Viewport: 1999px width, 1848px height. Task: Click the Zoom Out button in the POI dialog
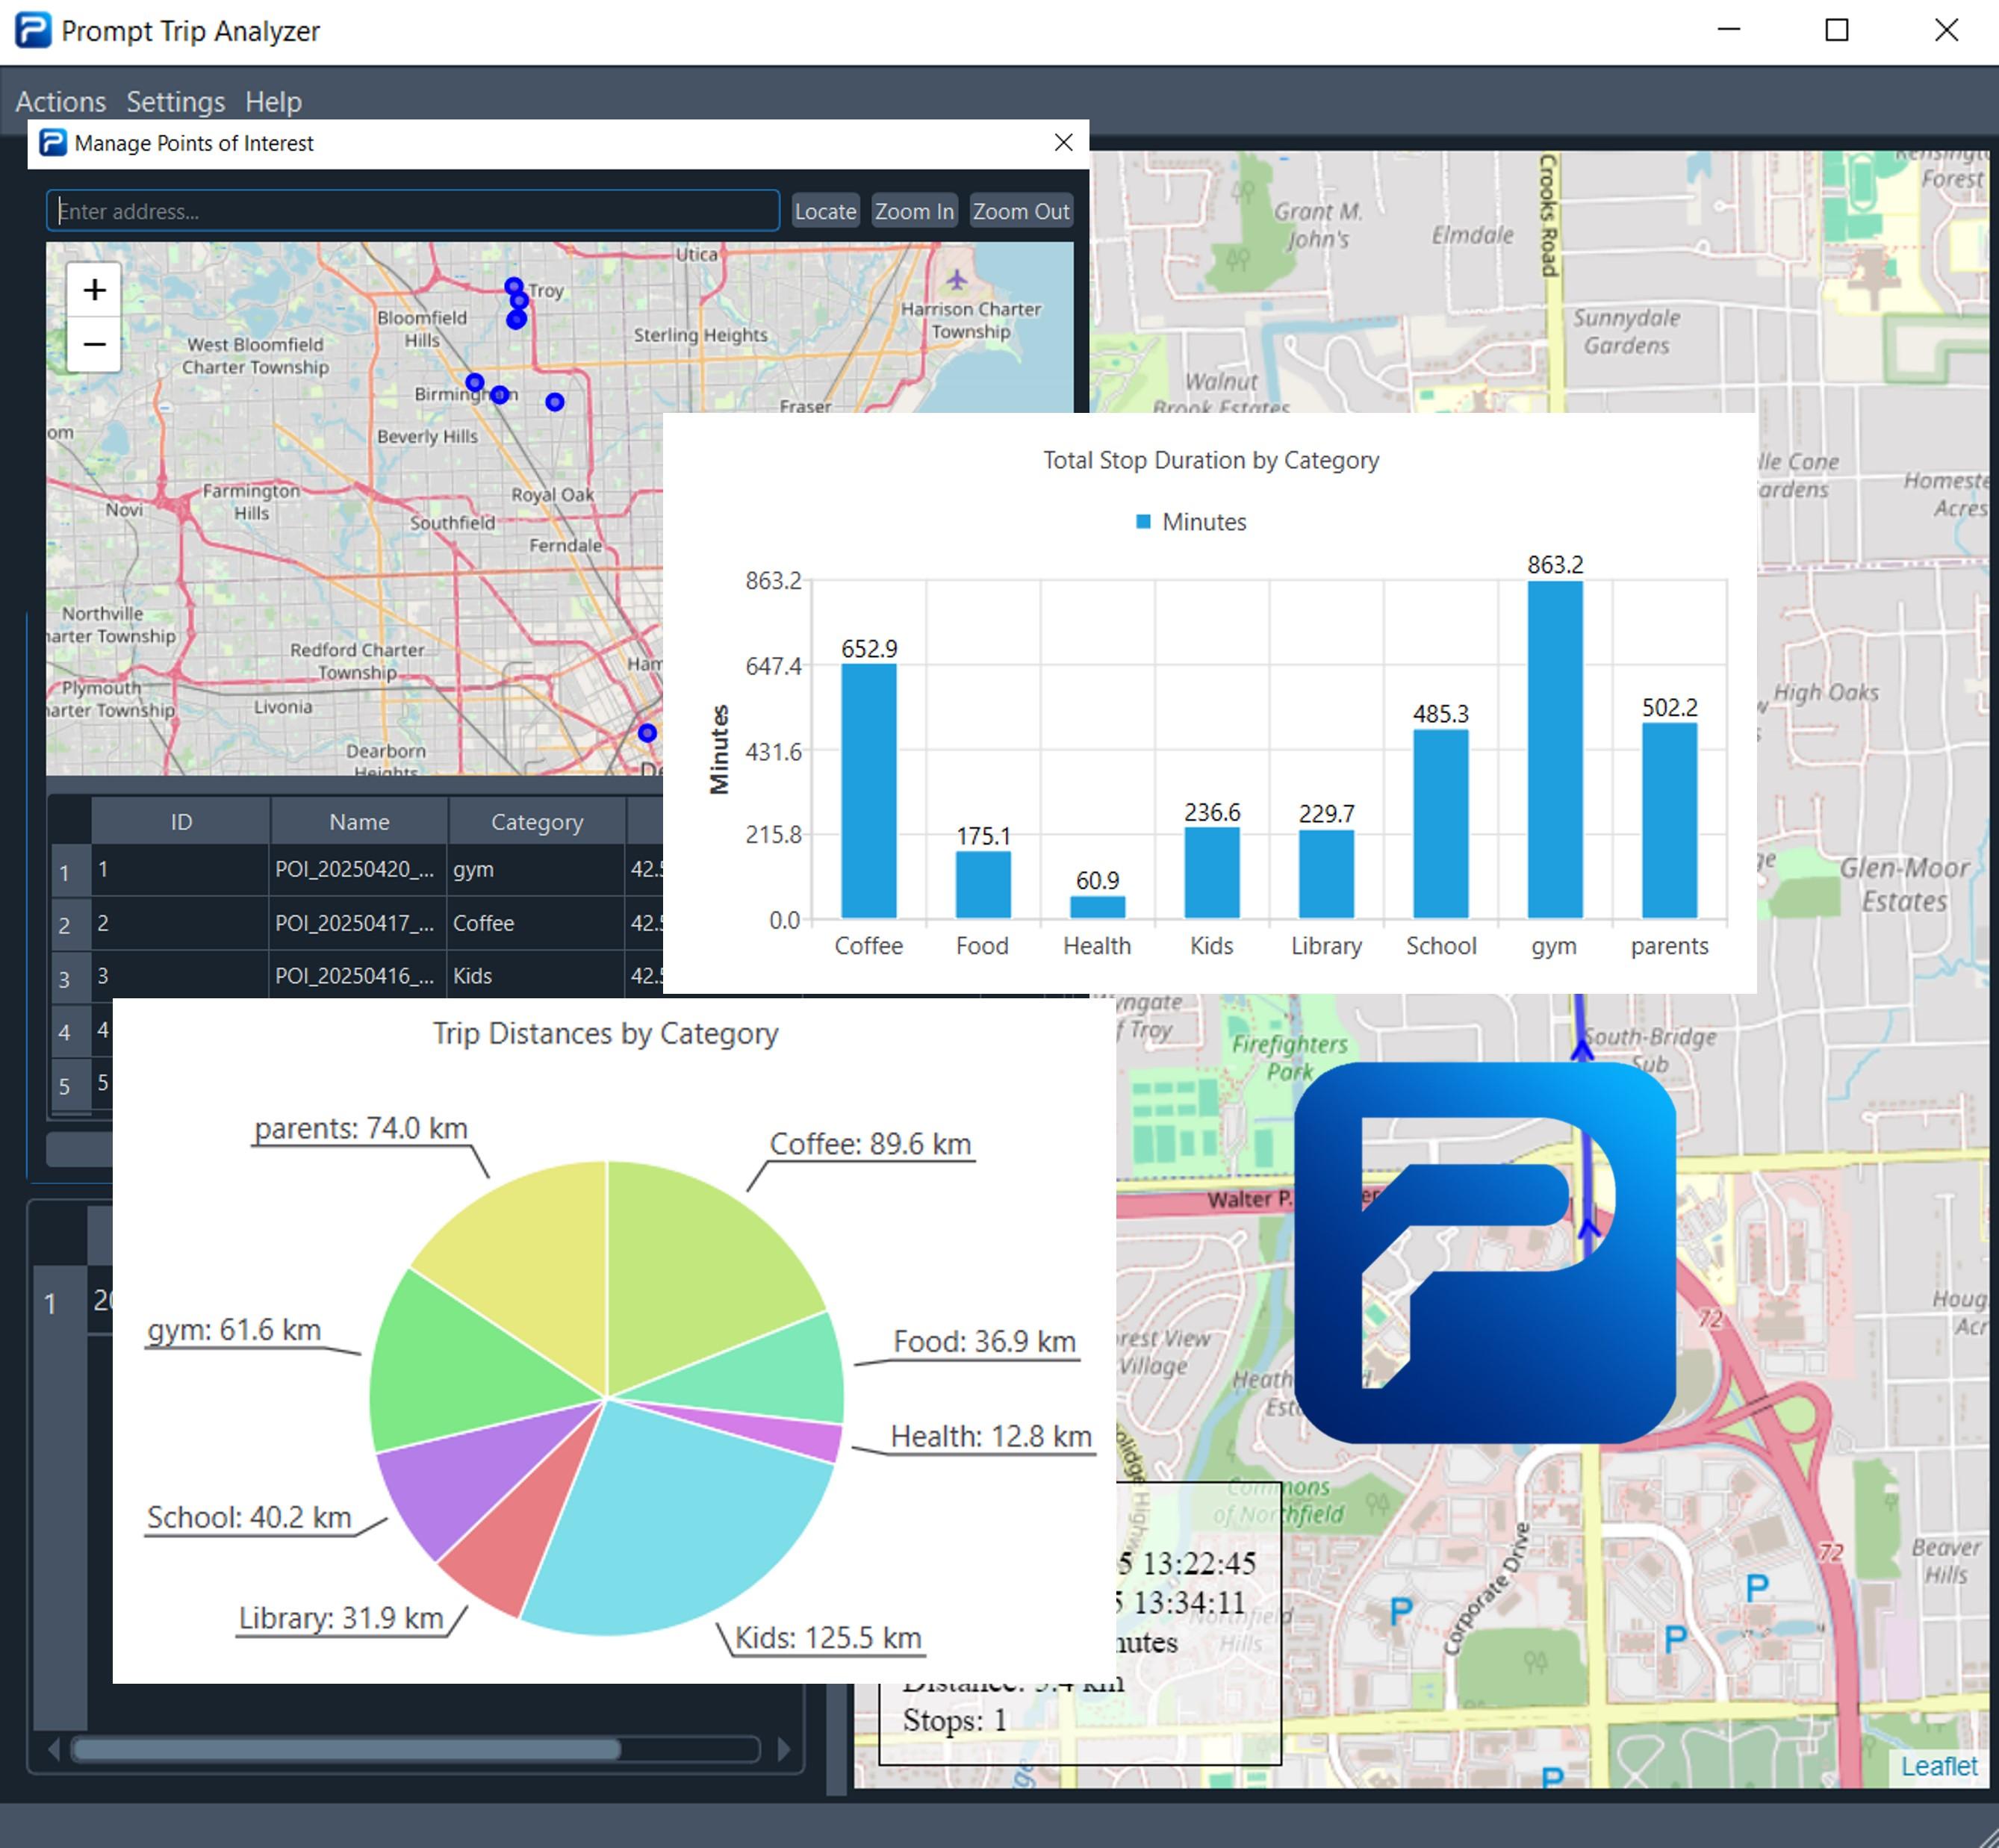[x=1020, y=210]
